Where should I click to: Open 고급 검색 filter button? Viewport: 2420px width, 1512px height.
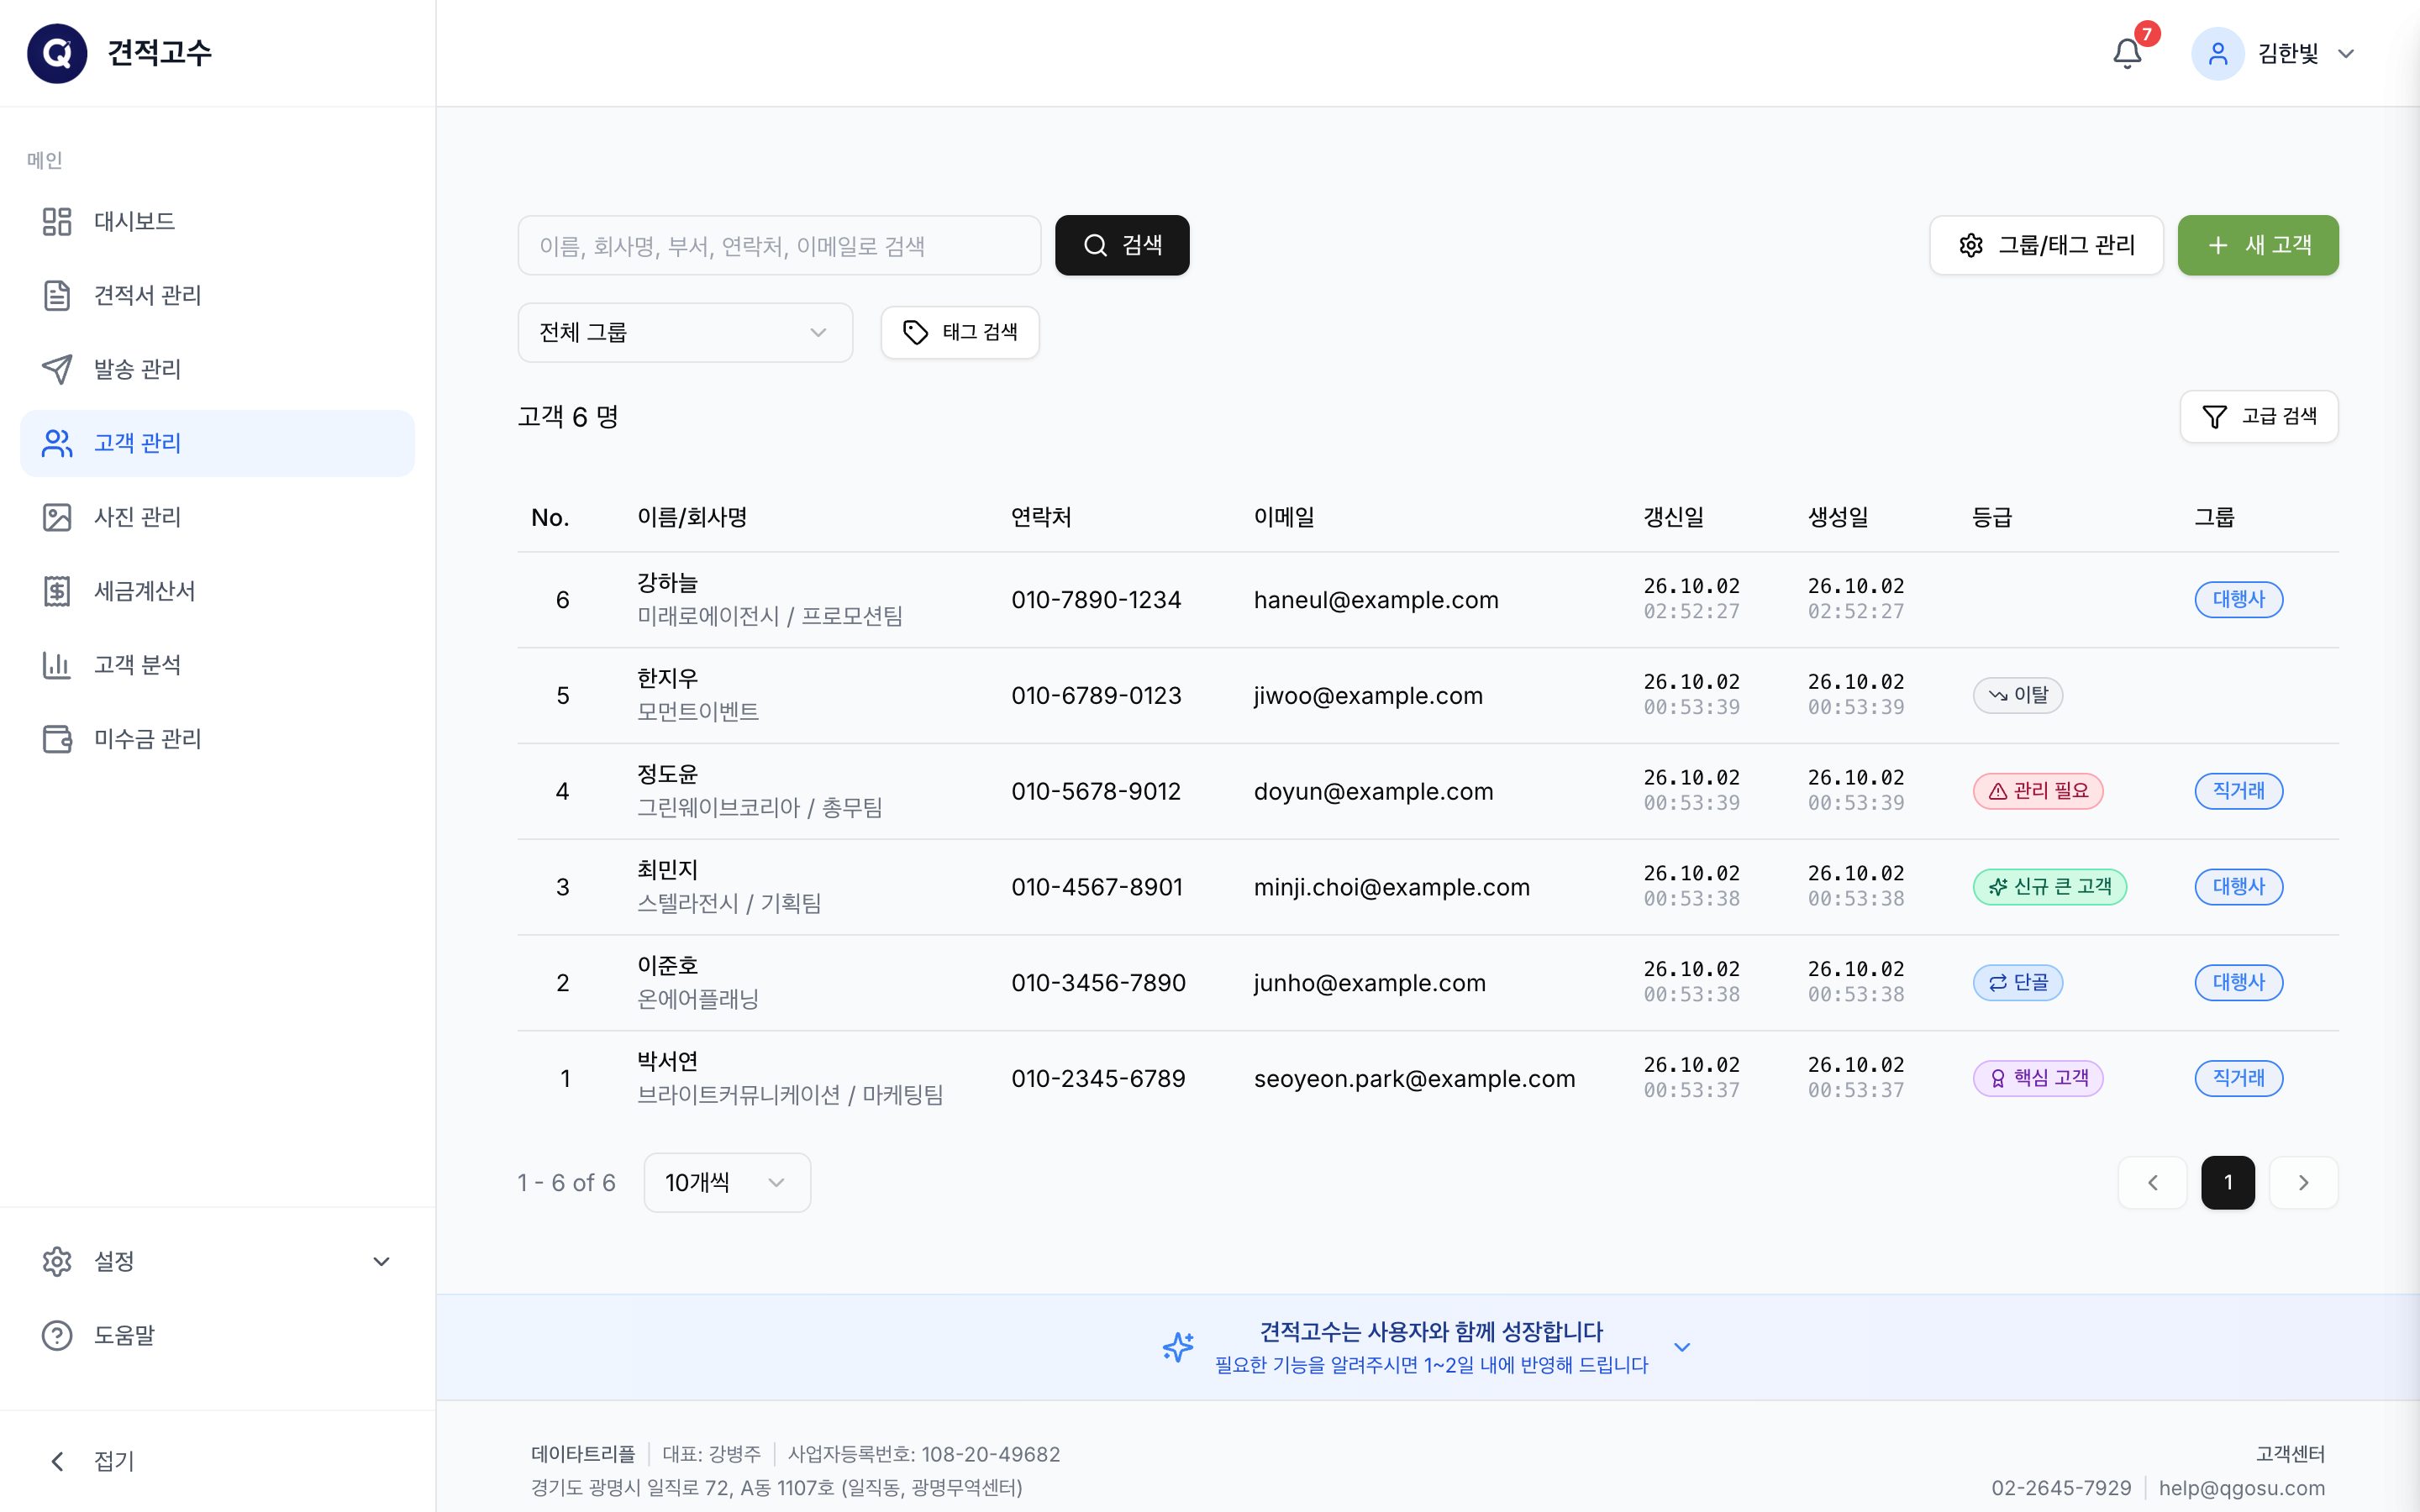coord(2259,416)
